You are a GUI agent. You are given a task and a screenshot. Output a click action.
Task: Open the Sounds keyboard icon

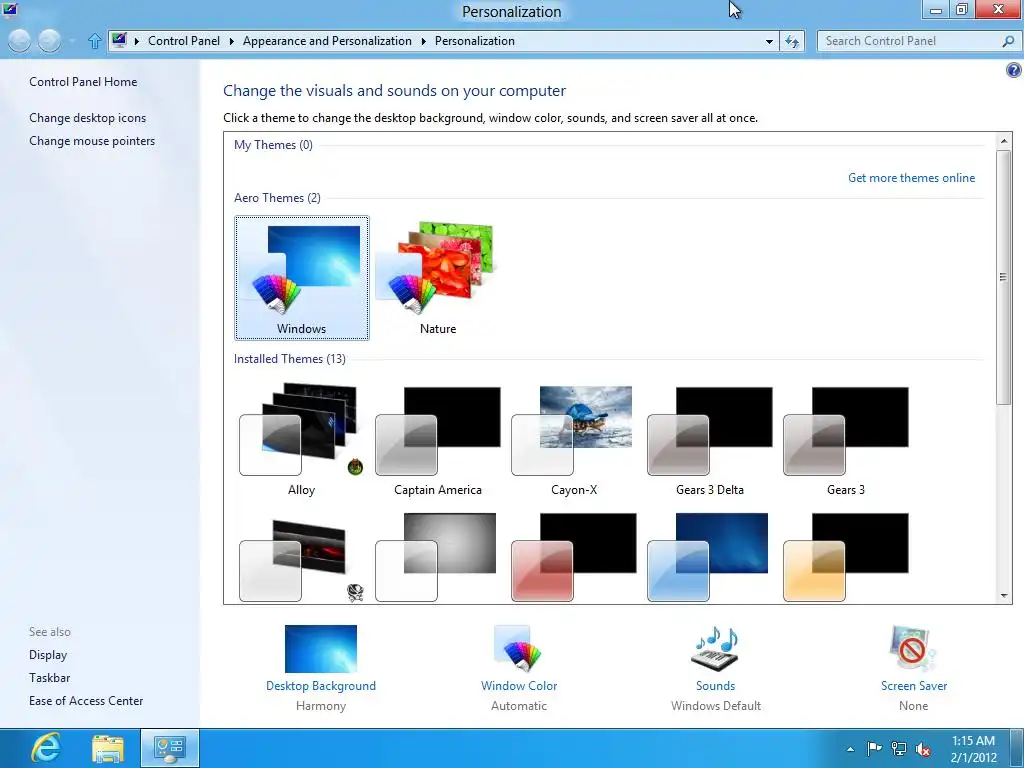coord(715,648)
